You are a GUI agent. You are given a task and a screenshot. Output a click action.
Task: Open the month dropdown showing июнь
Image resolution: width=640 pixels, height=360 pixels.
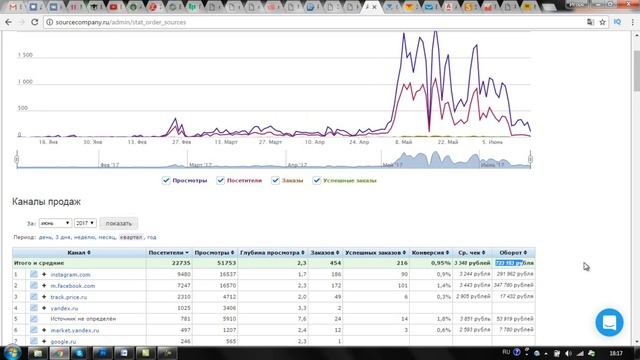55,223
